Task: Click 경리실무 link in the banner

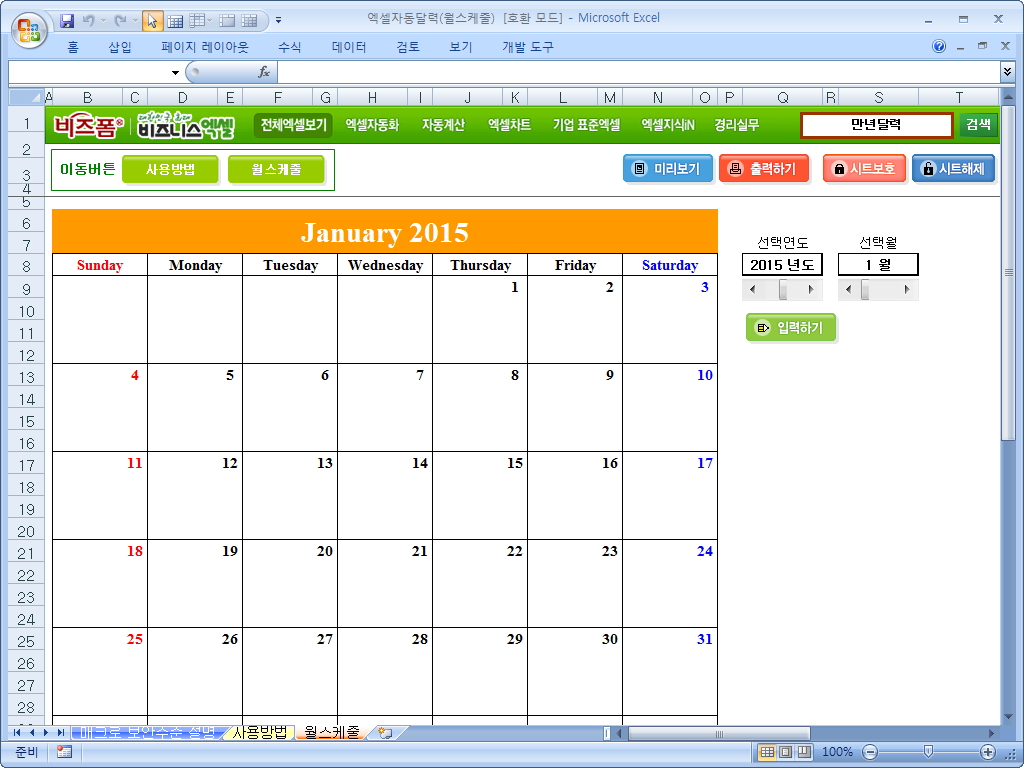Action: (737, 125)
